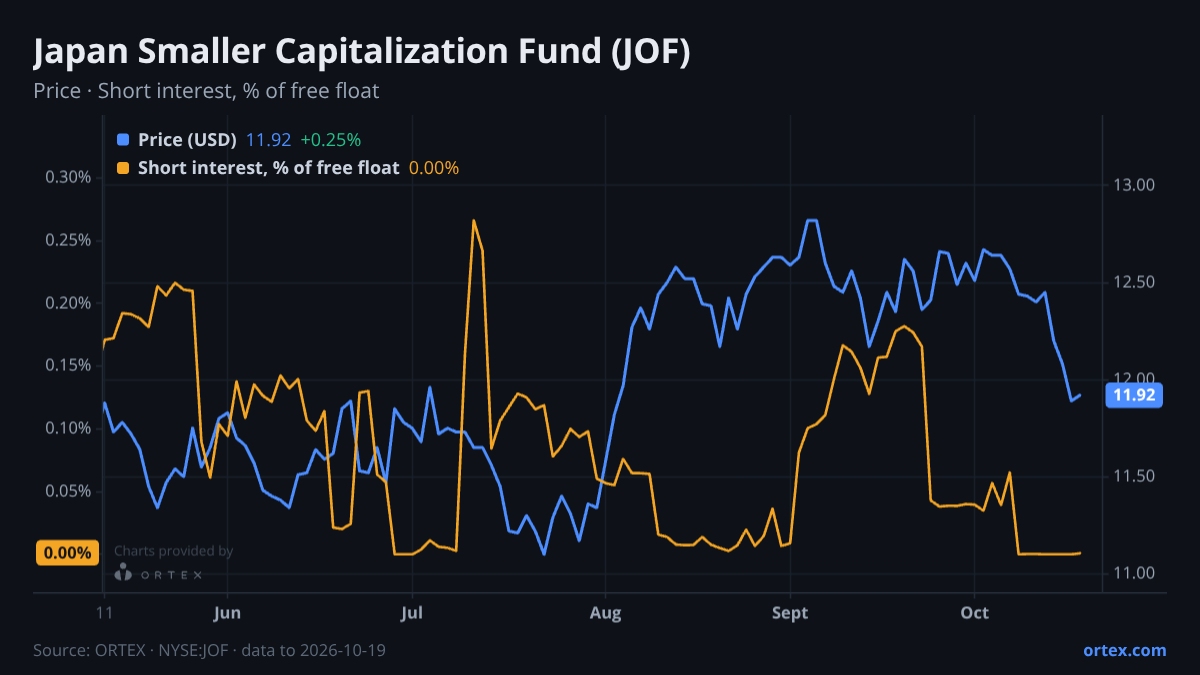1200x675 pixels.
Task: Click the 11 date axis label
Action: click(x=104, y=613)
